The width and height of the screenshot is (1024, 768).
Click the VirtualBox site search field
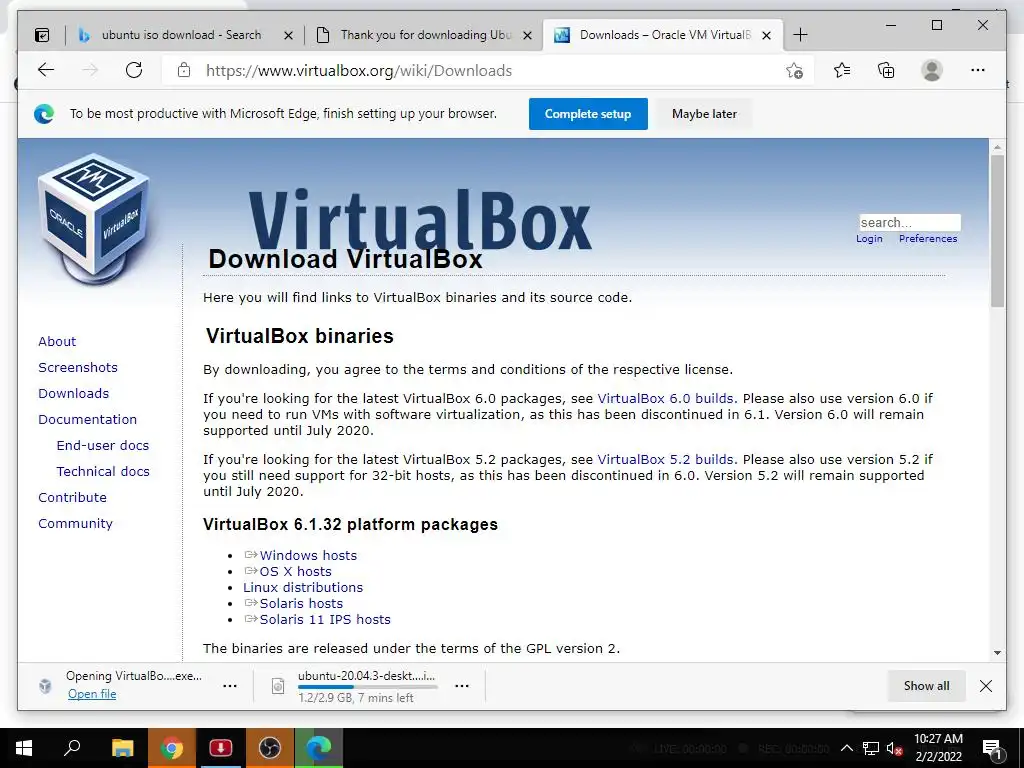point(910,223)
